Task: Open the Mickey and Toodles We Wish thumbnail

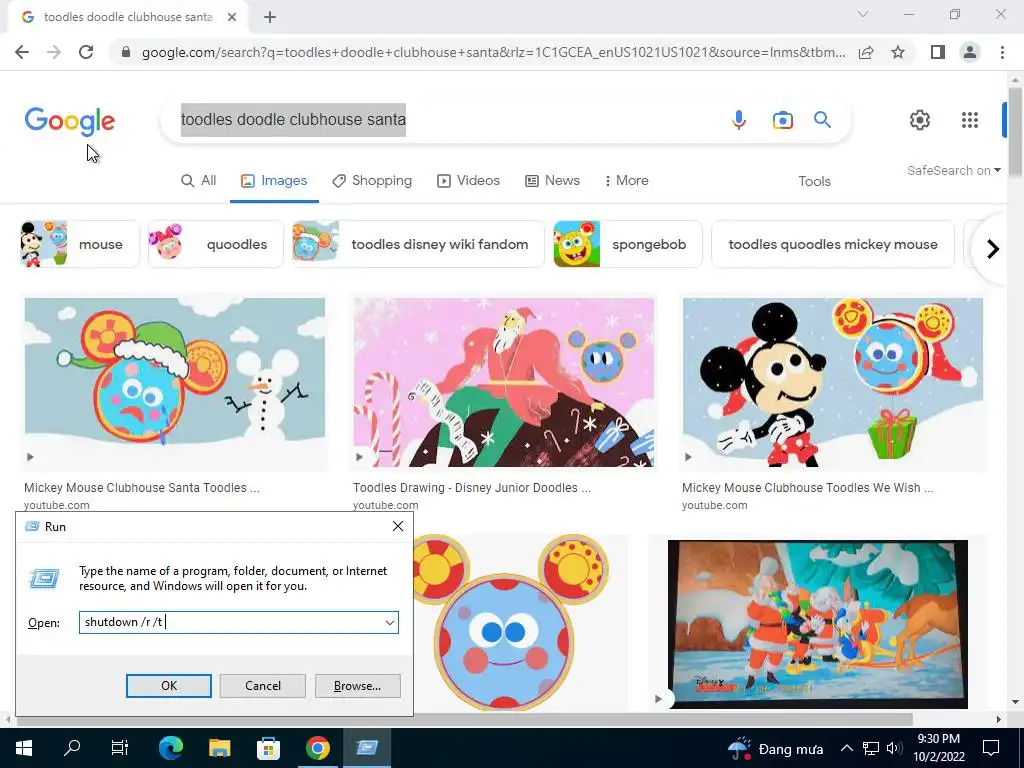Action: 833,383
